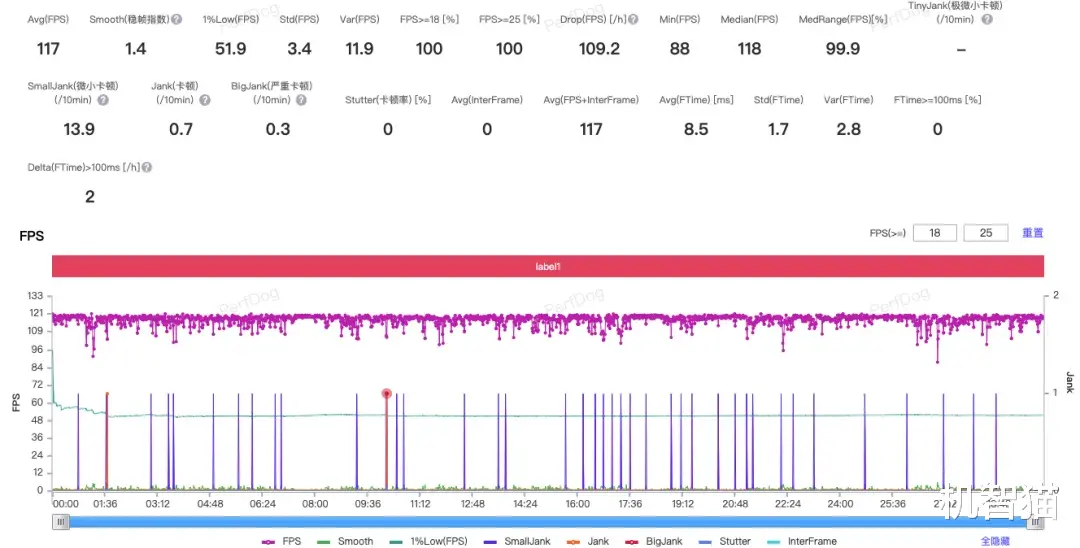Click TinyJank help question mark icon
Screen dimensions: 1080x548
click(x=987, y=19)
